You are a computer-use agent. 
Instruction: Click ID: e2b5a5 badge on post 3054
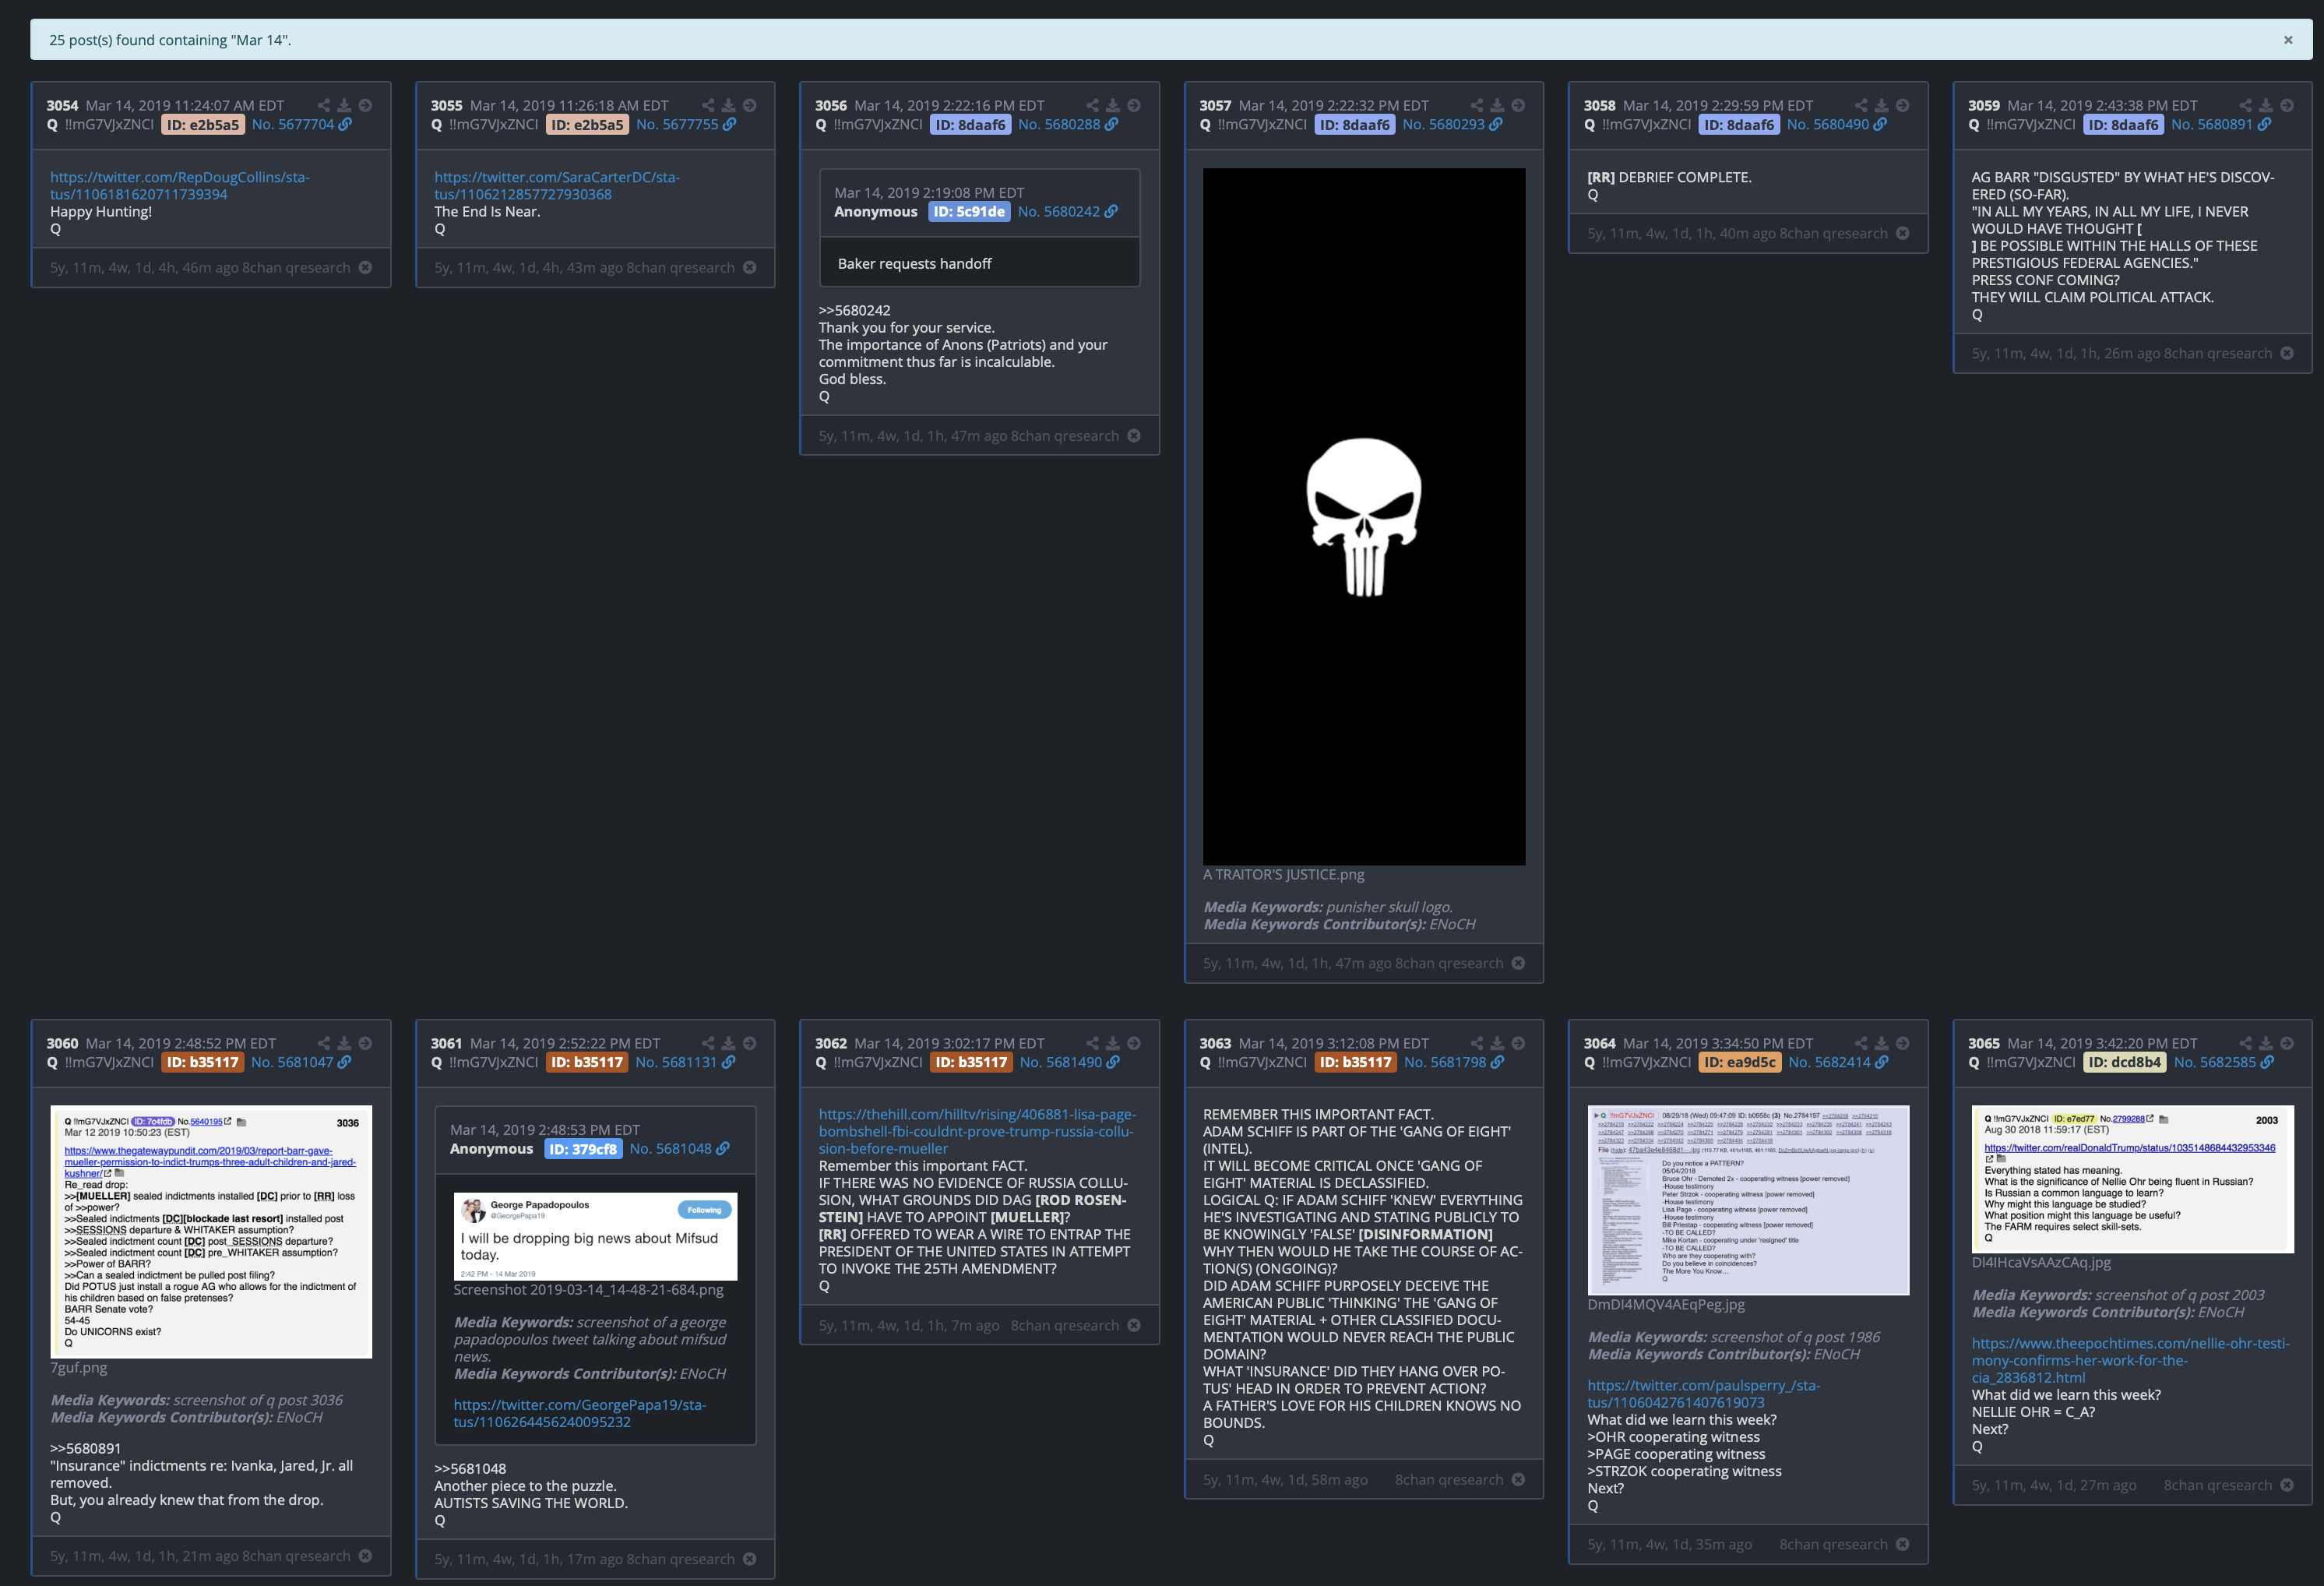203,124
